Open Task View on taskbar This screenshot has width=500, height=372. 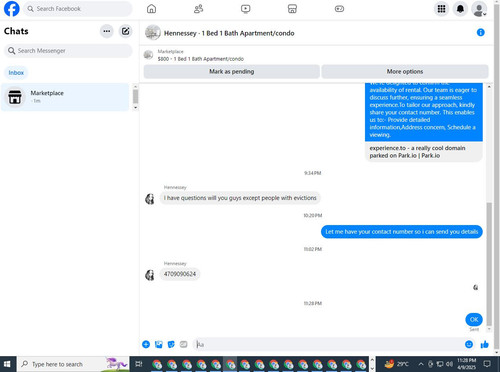pyautogui.click(x=139, y=364)
